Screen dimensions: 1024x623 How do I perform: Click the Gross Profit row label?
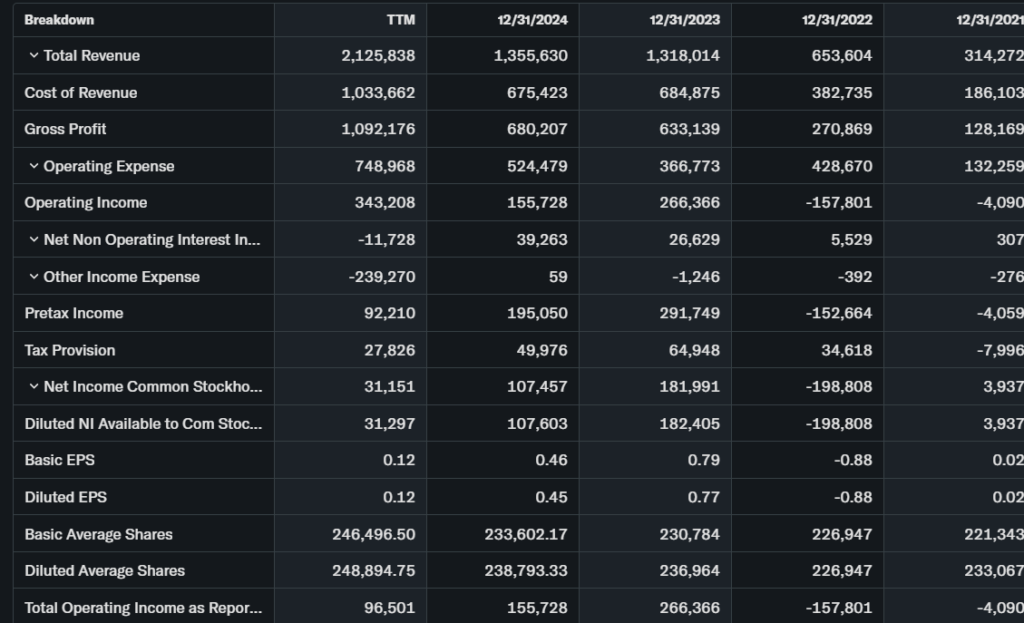(x=66, y=129)
